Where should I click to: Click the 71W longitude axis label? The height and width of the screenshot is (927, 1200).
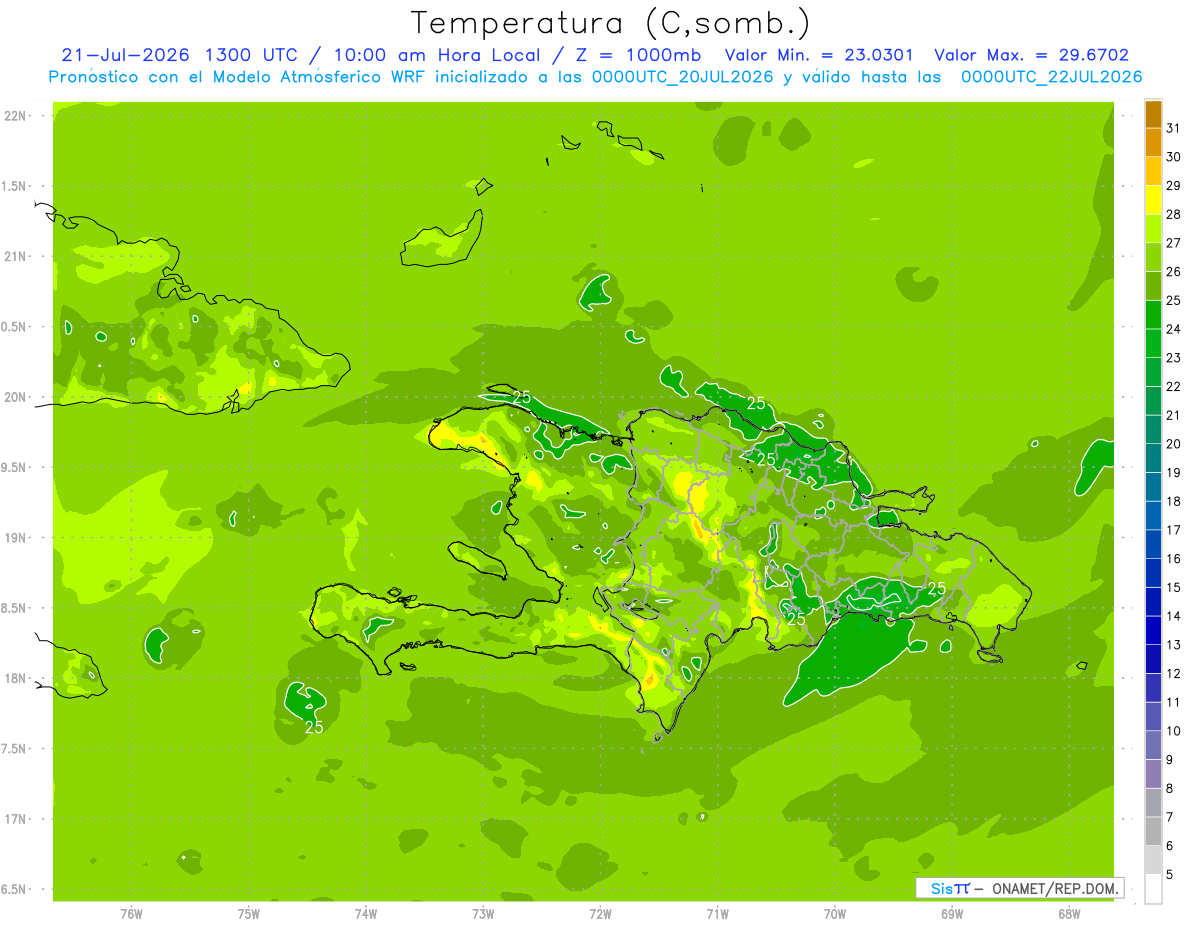click(x=717, y=914)
